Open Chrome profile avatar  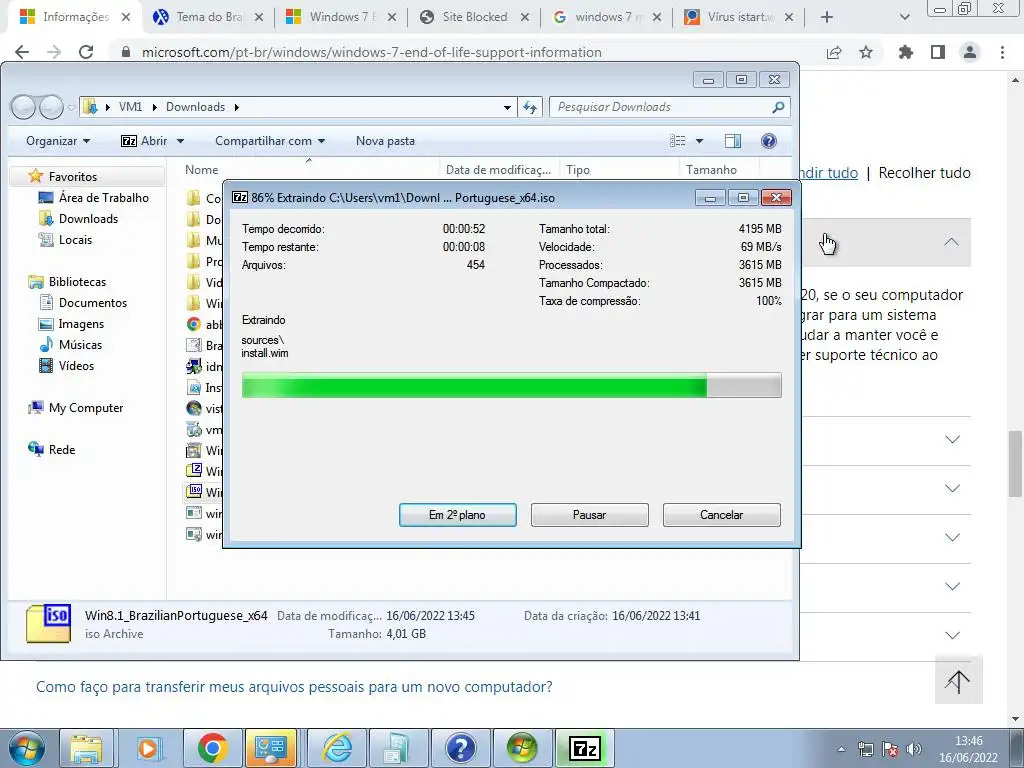(970, 52)
